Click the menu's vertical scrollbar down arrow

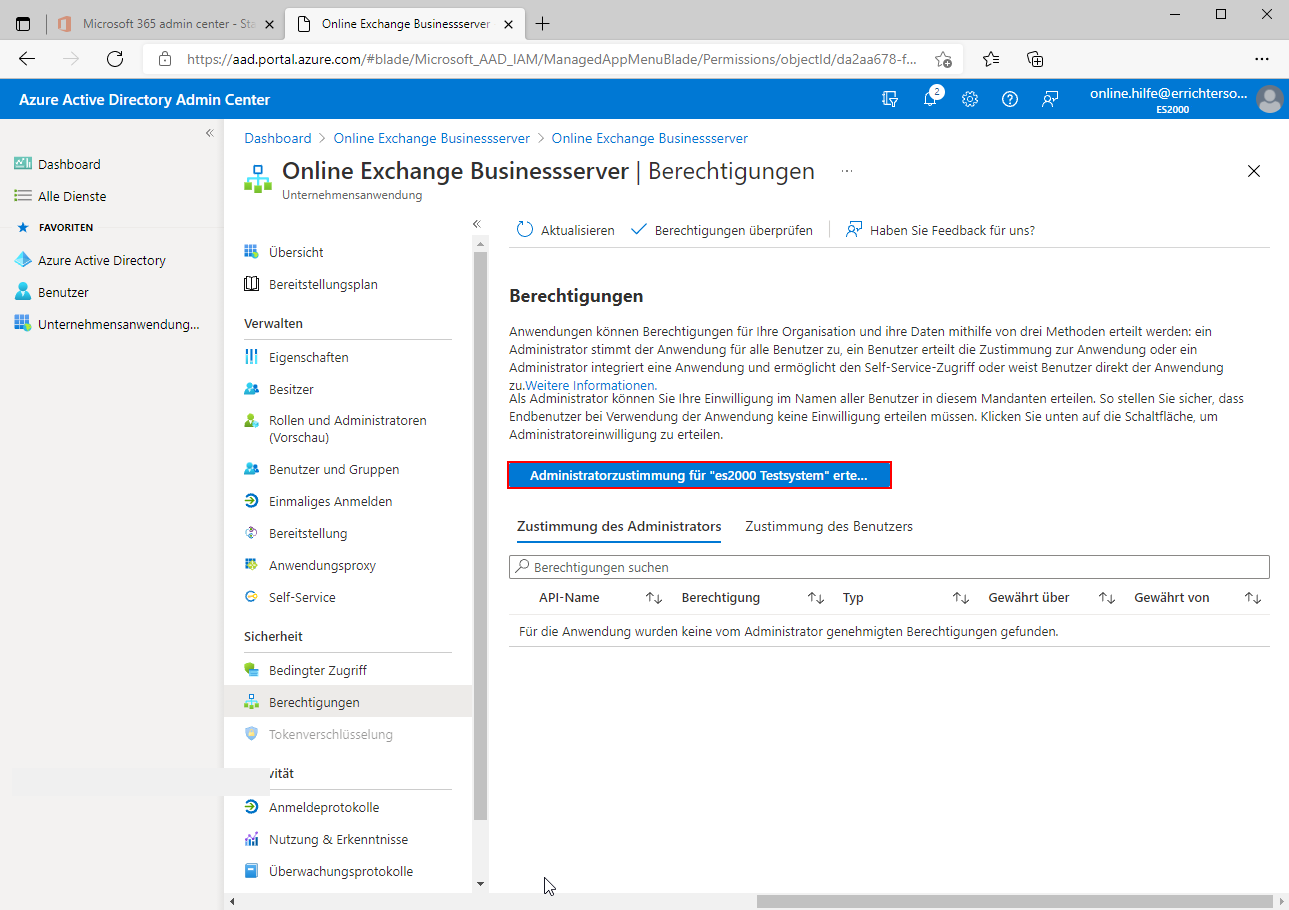pyautogui.click(x=480, y=884)
